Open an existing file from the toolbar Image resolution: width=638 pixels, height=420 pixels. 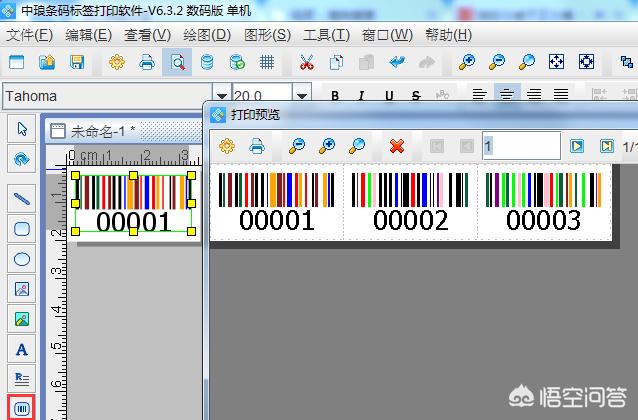pyautogui.click(x=47, y=62)
